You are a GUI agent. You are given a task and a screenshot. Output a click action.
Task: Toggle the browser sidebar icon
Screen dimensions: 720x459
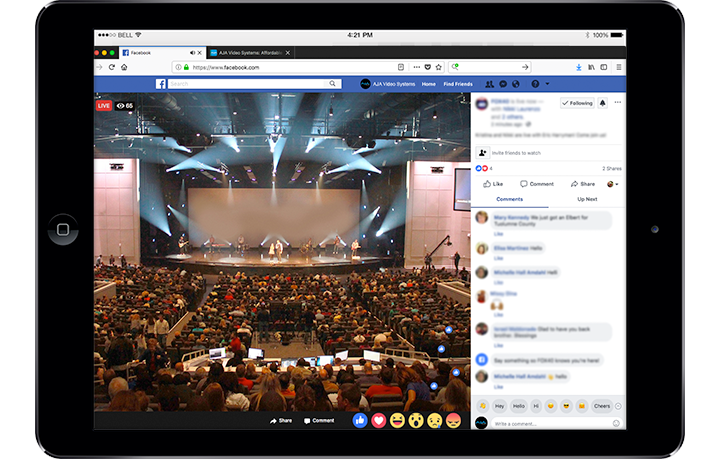[604, 67]
